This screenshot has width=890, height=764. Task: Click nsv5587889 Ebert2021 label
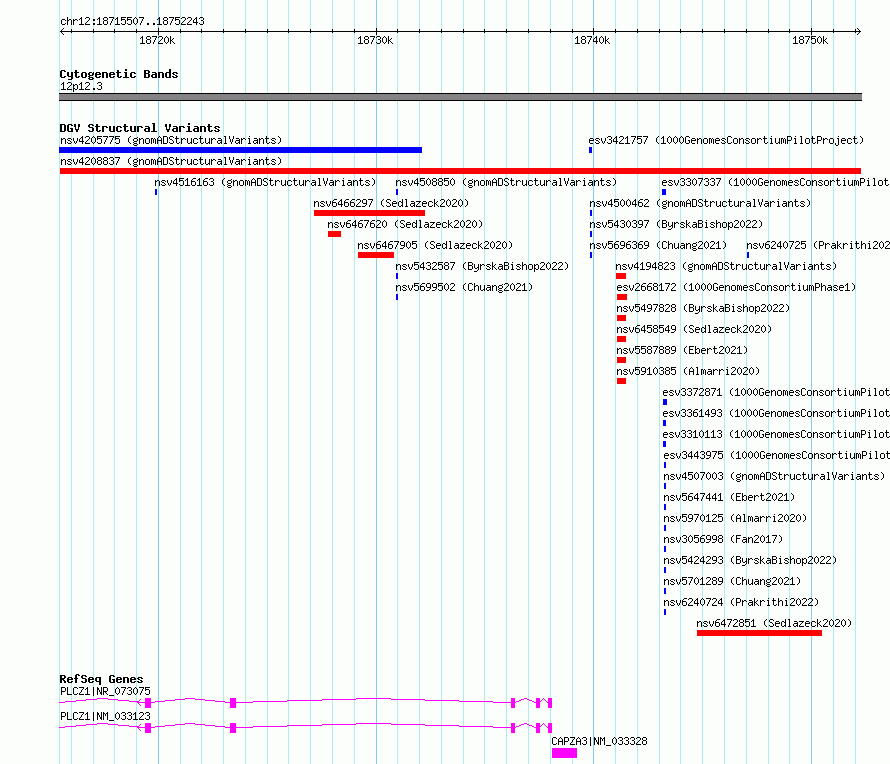pyautogui.click(x=682, y=350)
